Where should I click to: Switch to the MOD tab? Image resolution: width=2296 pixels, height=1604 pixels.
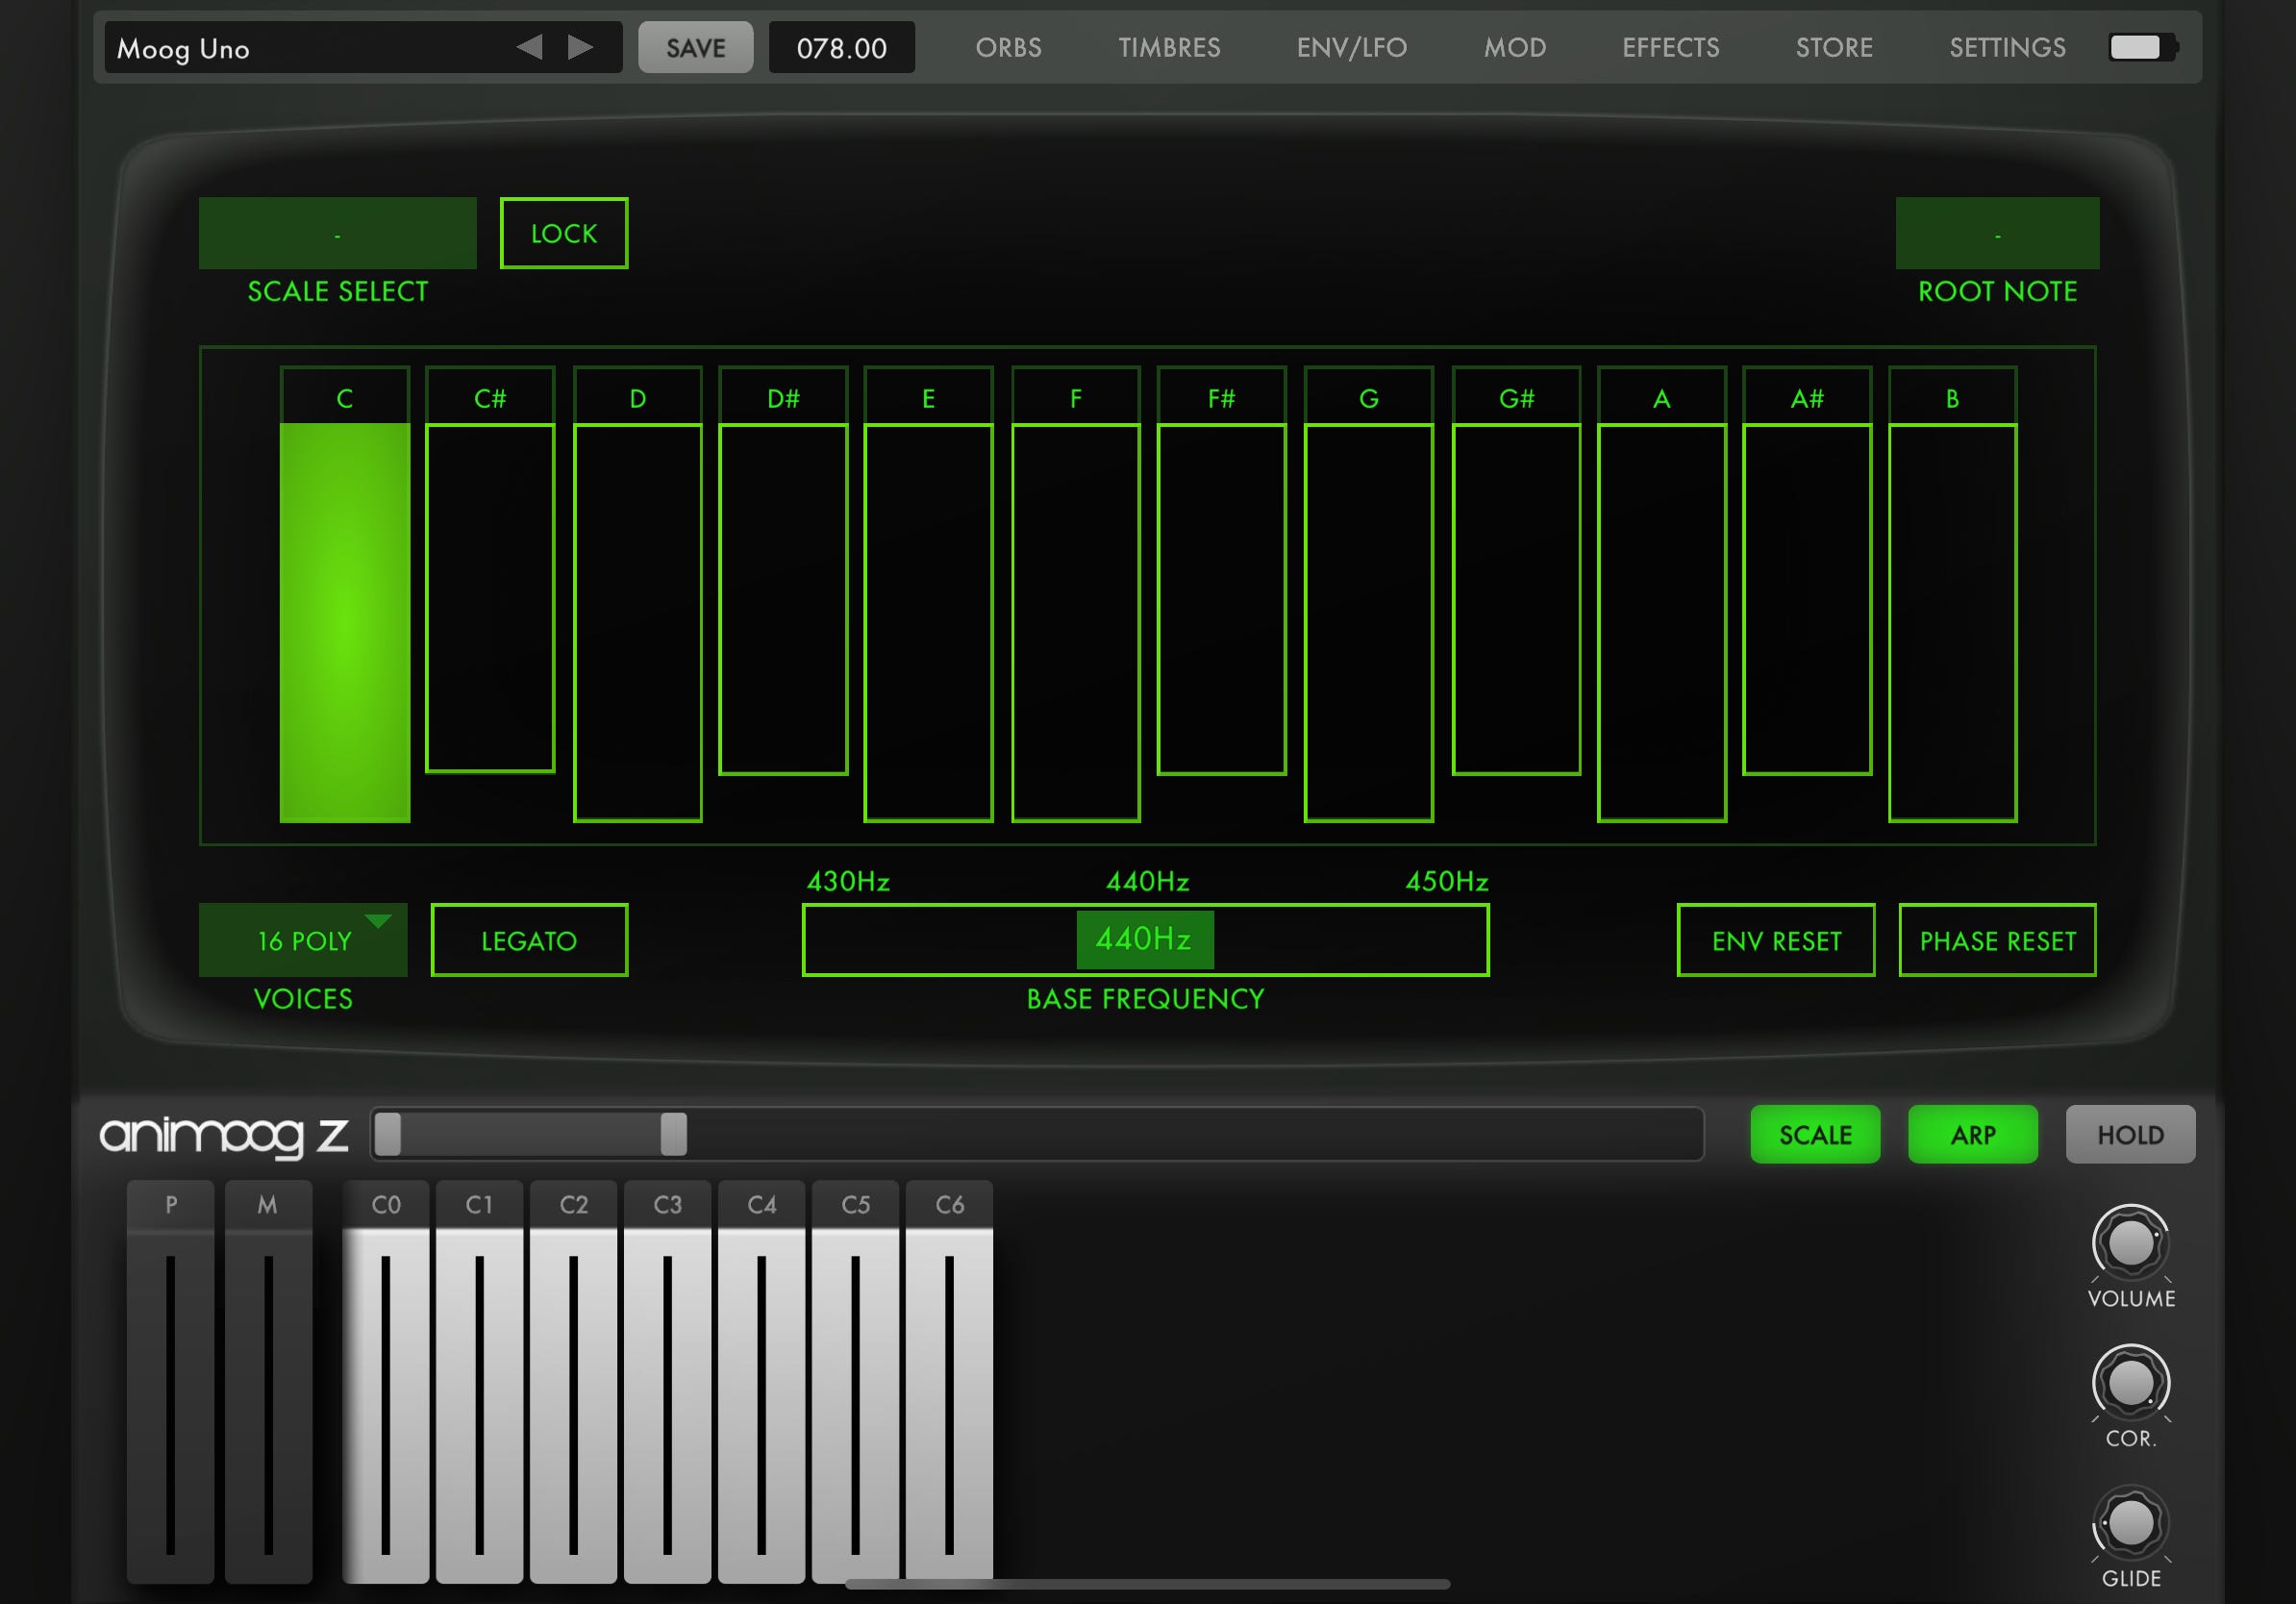1515,47
